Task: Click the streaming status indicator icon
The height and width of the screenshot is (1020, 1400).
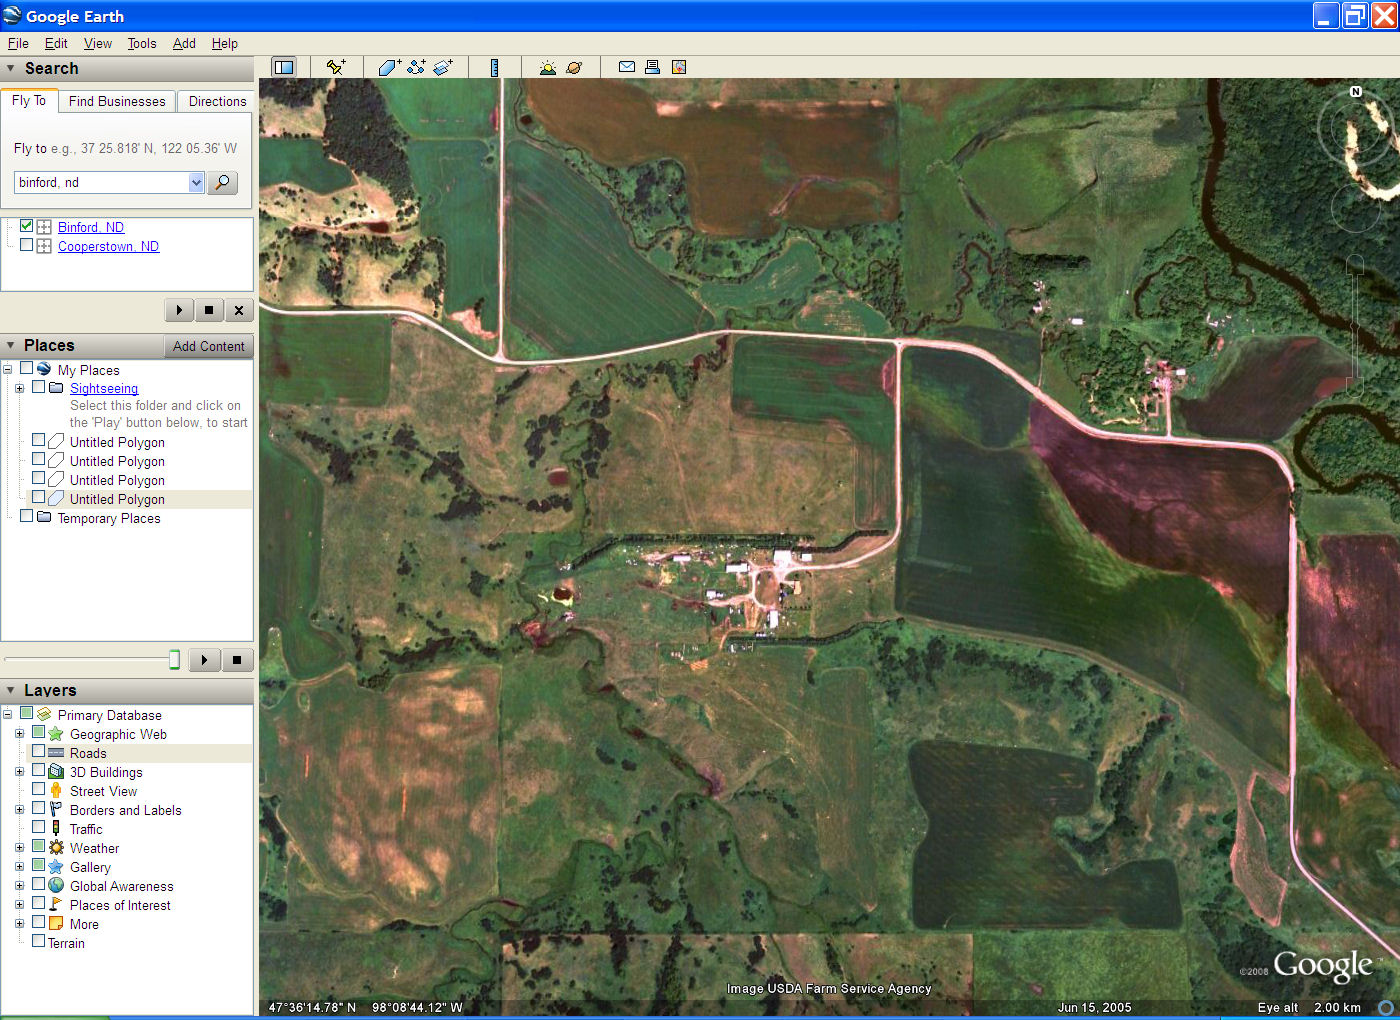Action: pos(1386,1008)
